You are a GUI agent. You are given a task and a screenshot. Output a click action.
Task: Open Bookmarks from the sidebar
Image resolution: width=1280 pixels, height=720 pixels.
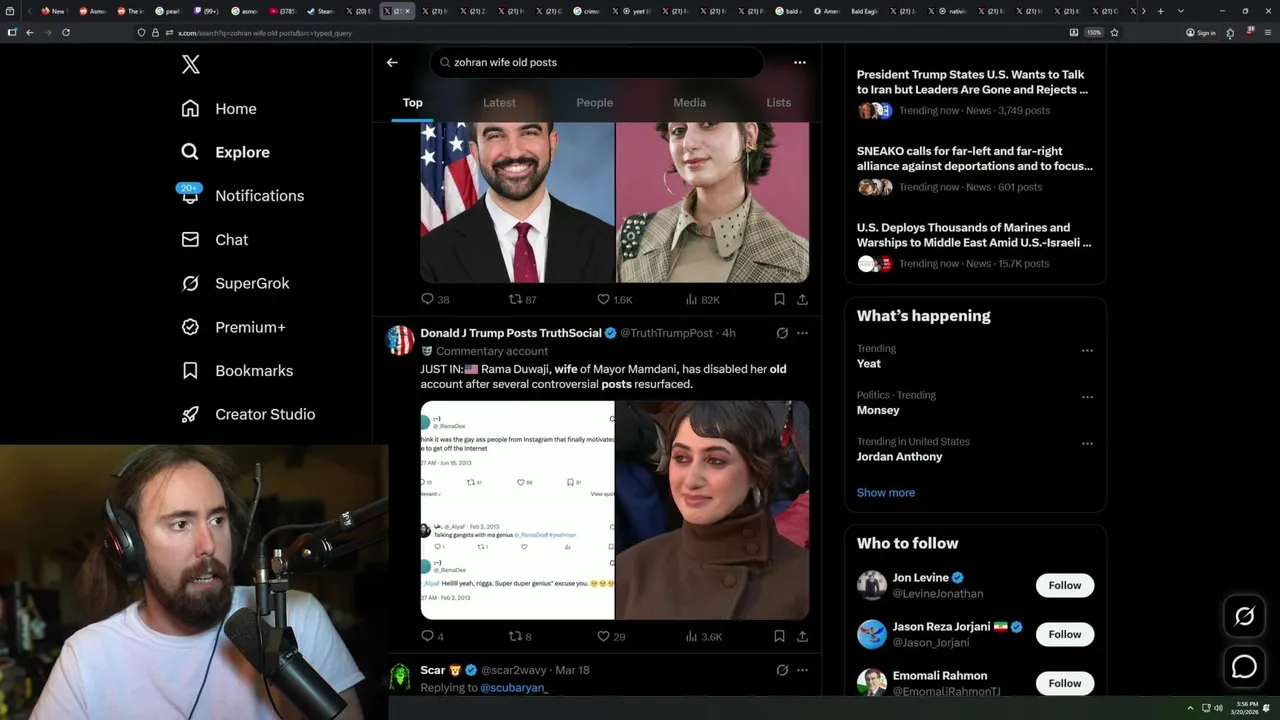coord(237,371)
